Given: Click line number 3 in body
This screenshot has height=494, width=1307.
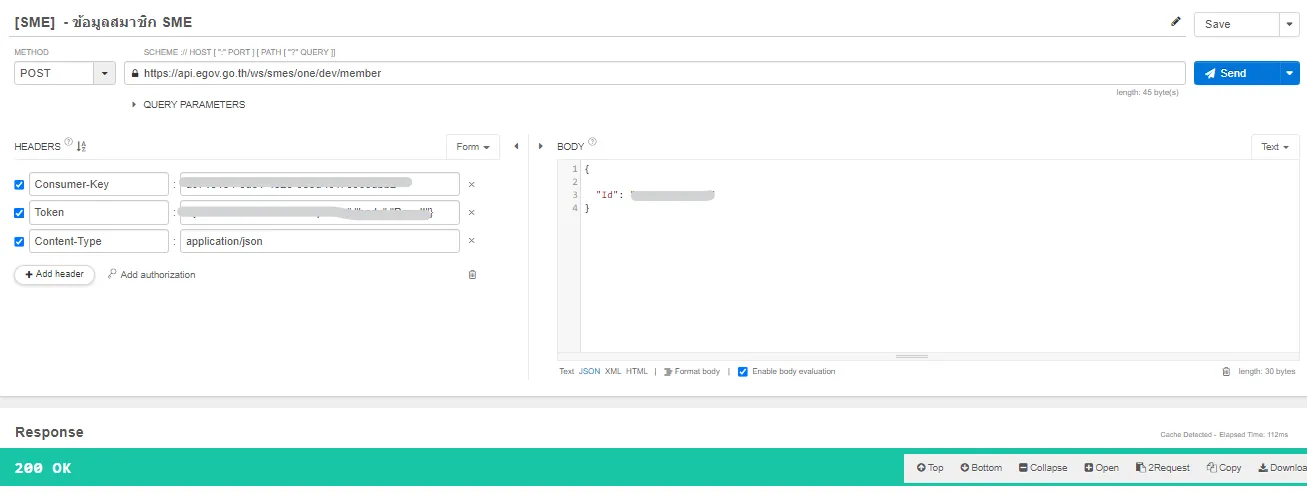Looking at the screenshot, I should (575, 195).
